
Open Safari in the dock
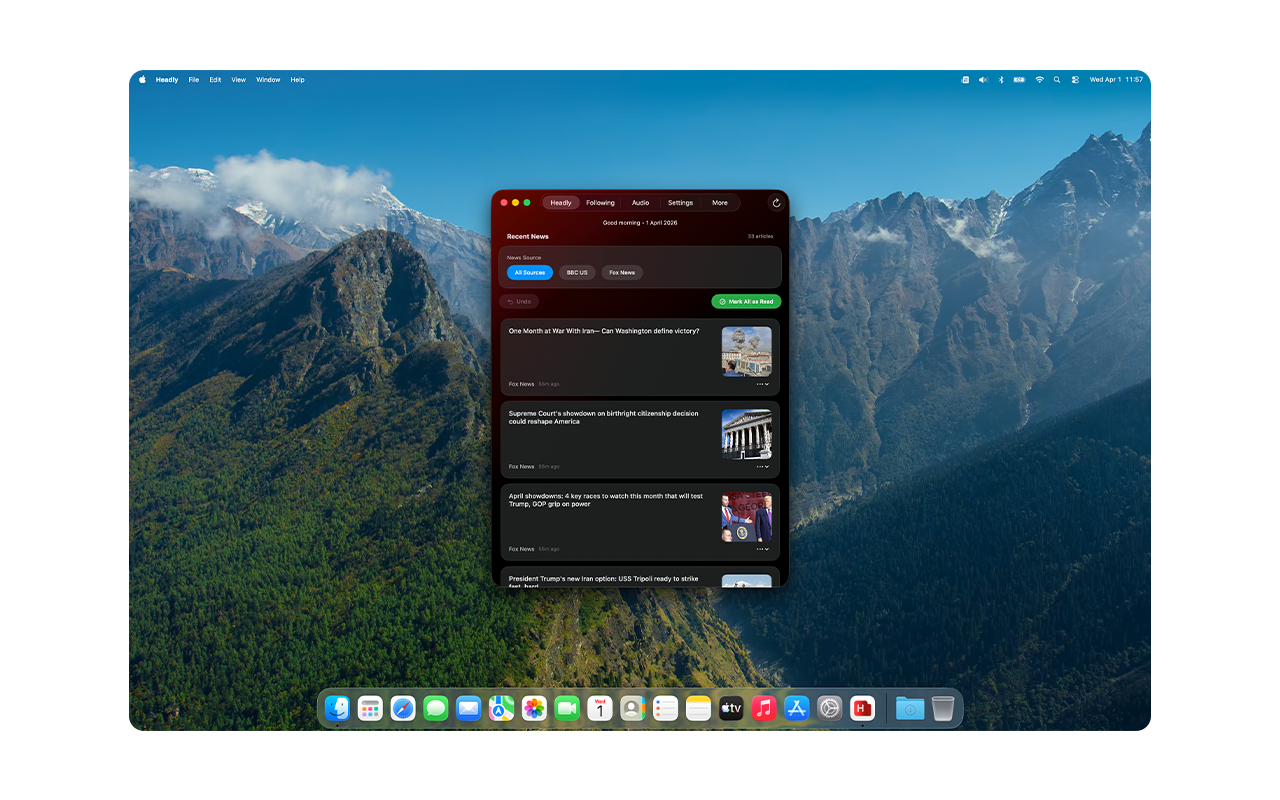(403, 709)
